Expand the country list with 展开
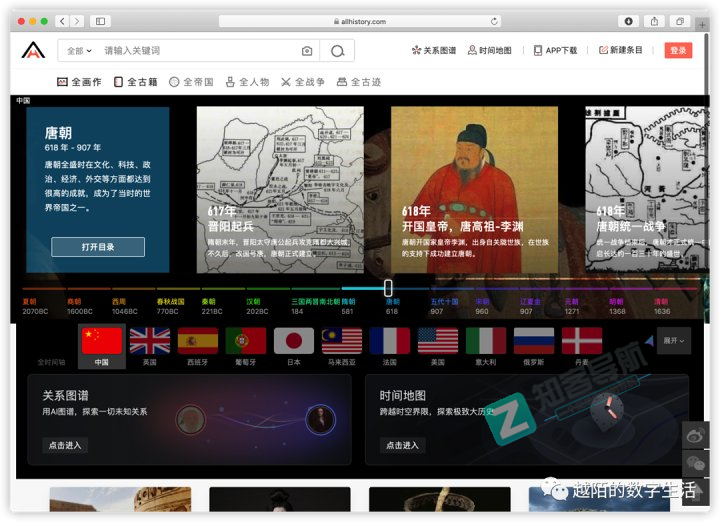The image size is (720, 522). tap(675, 341)
